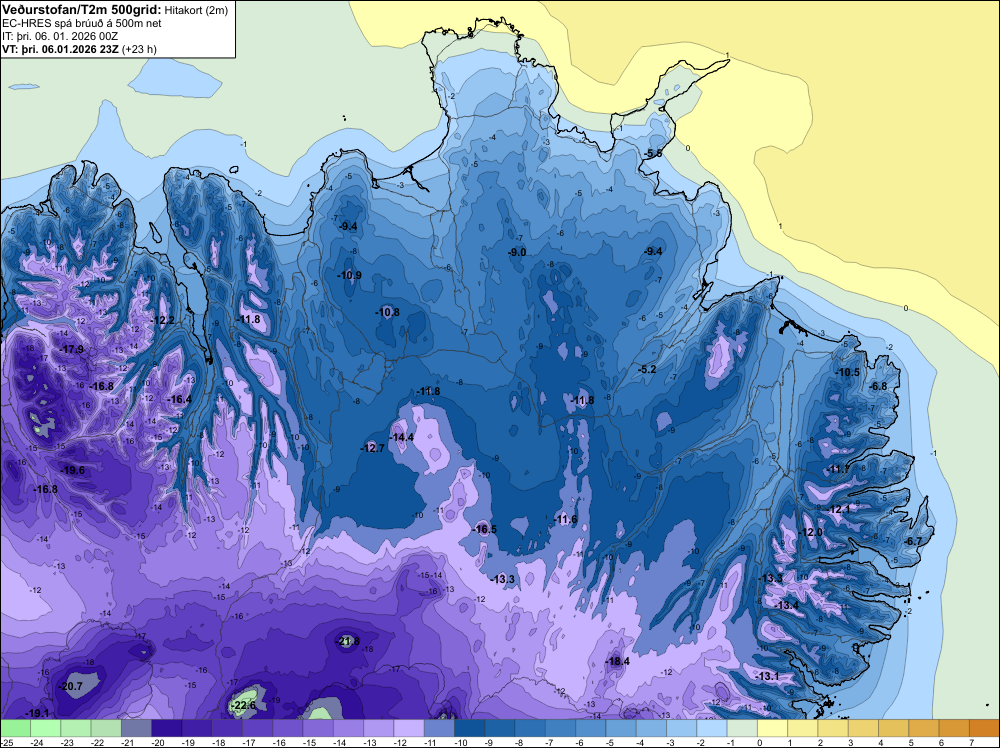Click the -6.7 temperature label

(913, 541)
